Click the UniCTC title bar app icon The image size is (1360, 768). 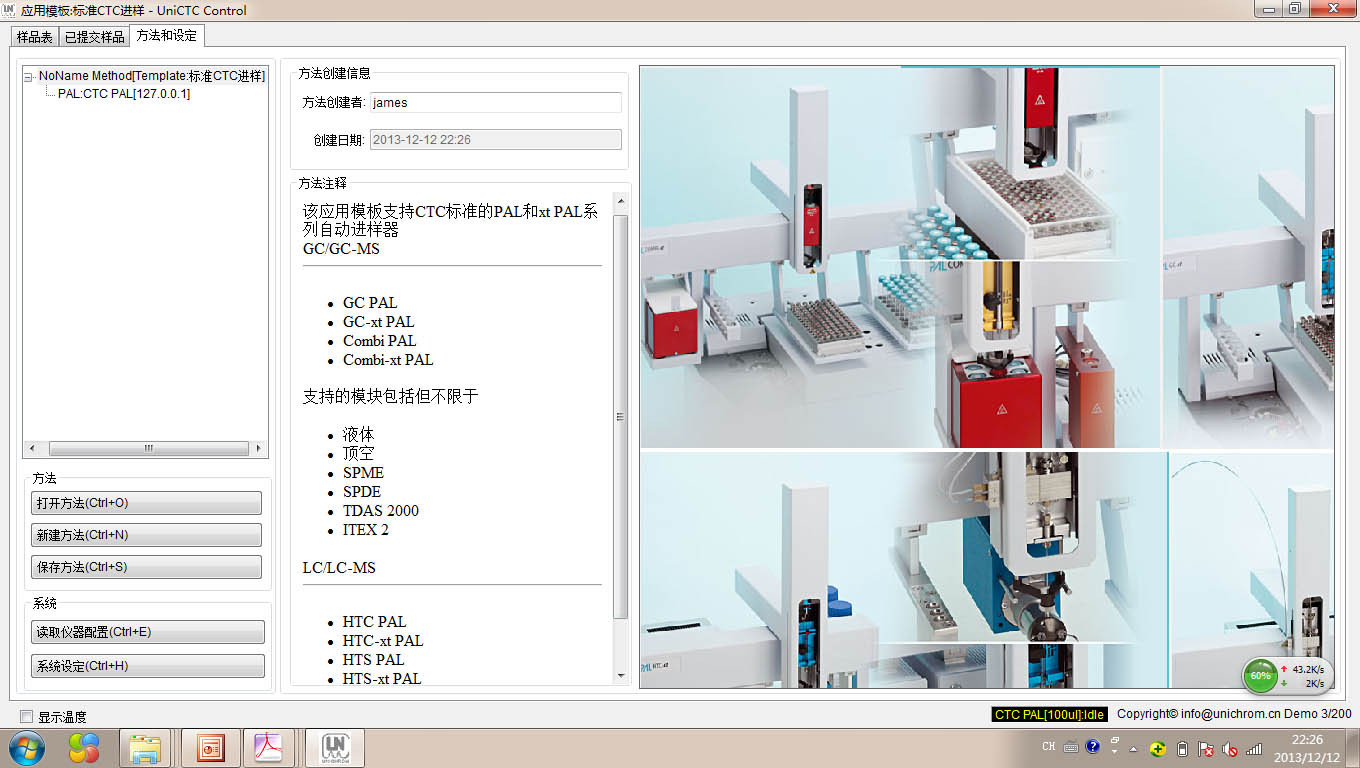pos(9,10)
